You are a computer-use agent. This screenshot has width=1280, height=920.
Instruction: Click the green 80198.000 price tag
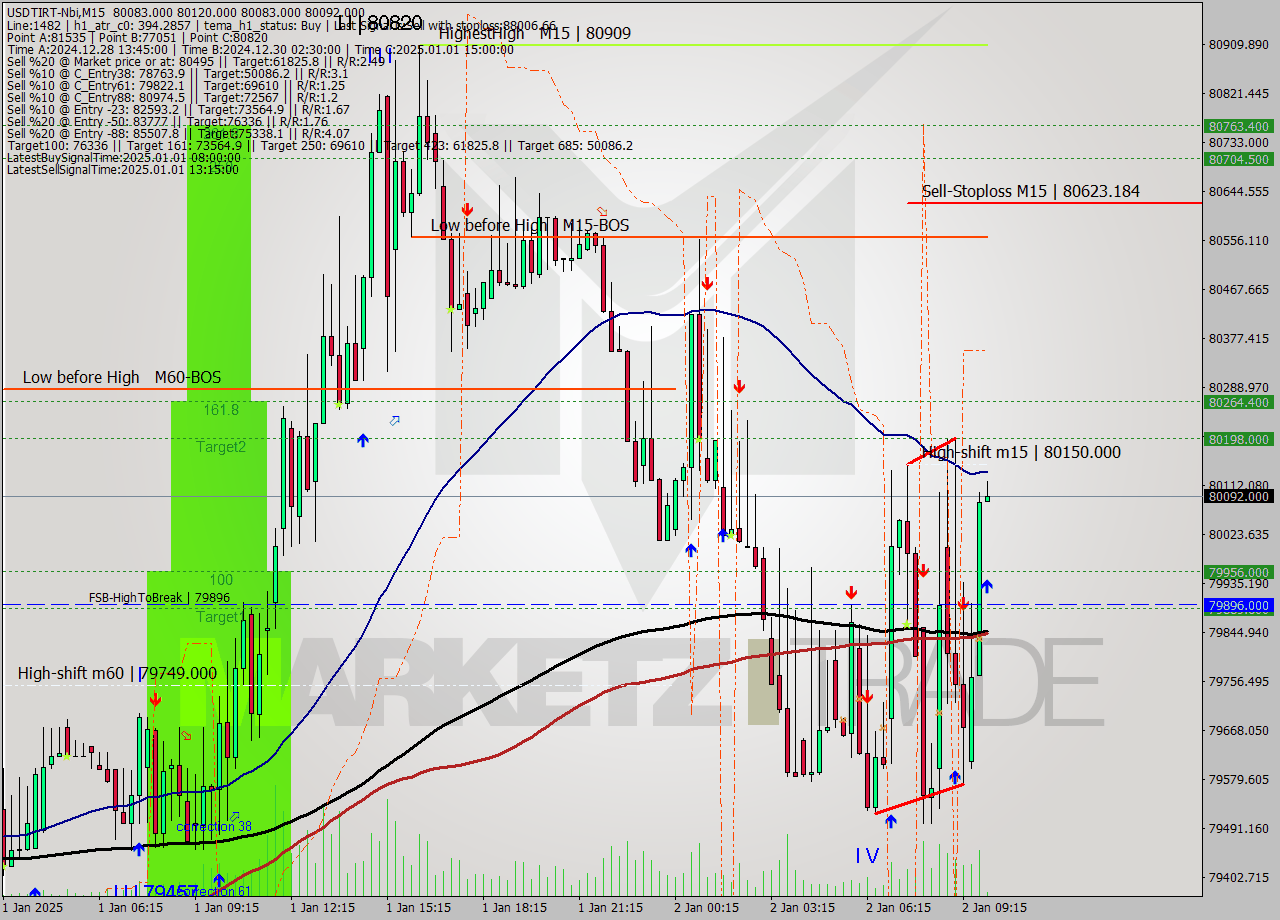(x=1239, y=438)
